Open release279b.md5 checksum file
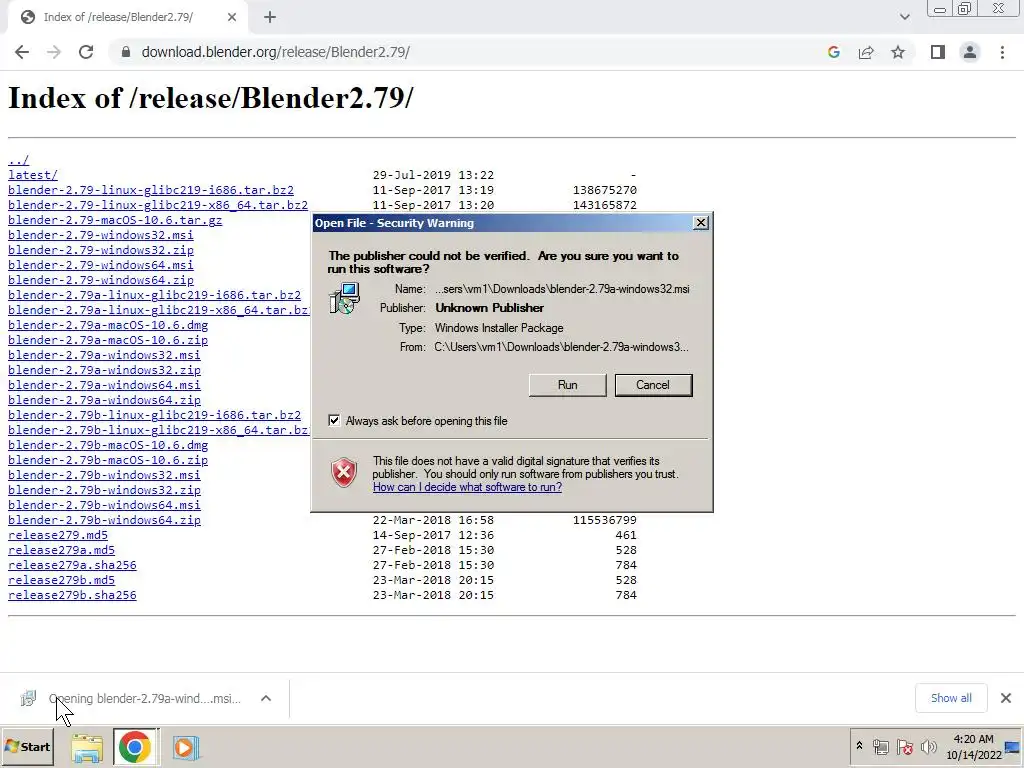This screenshot has width=1024, height=768. click(61, 581)
